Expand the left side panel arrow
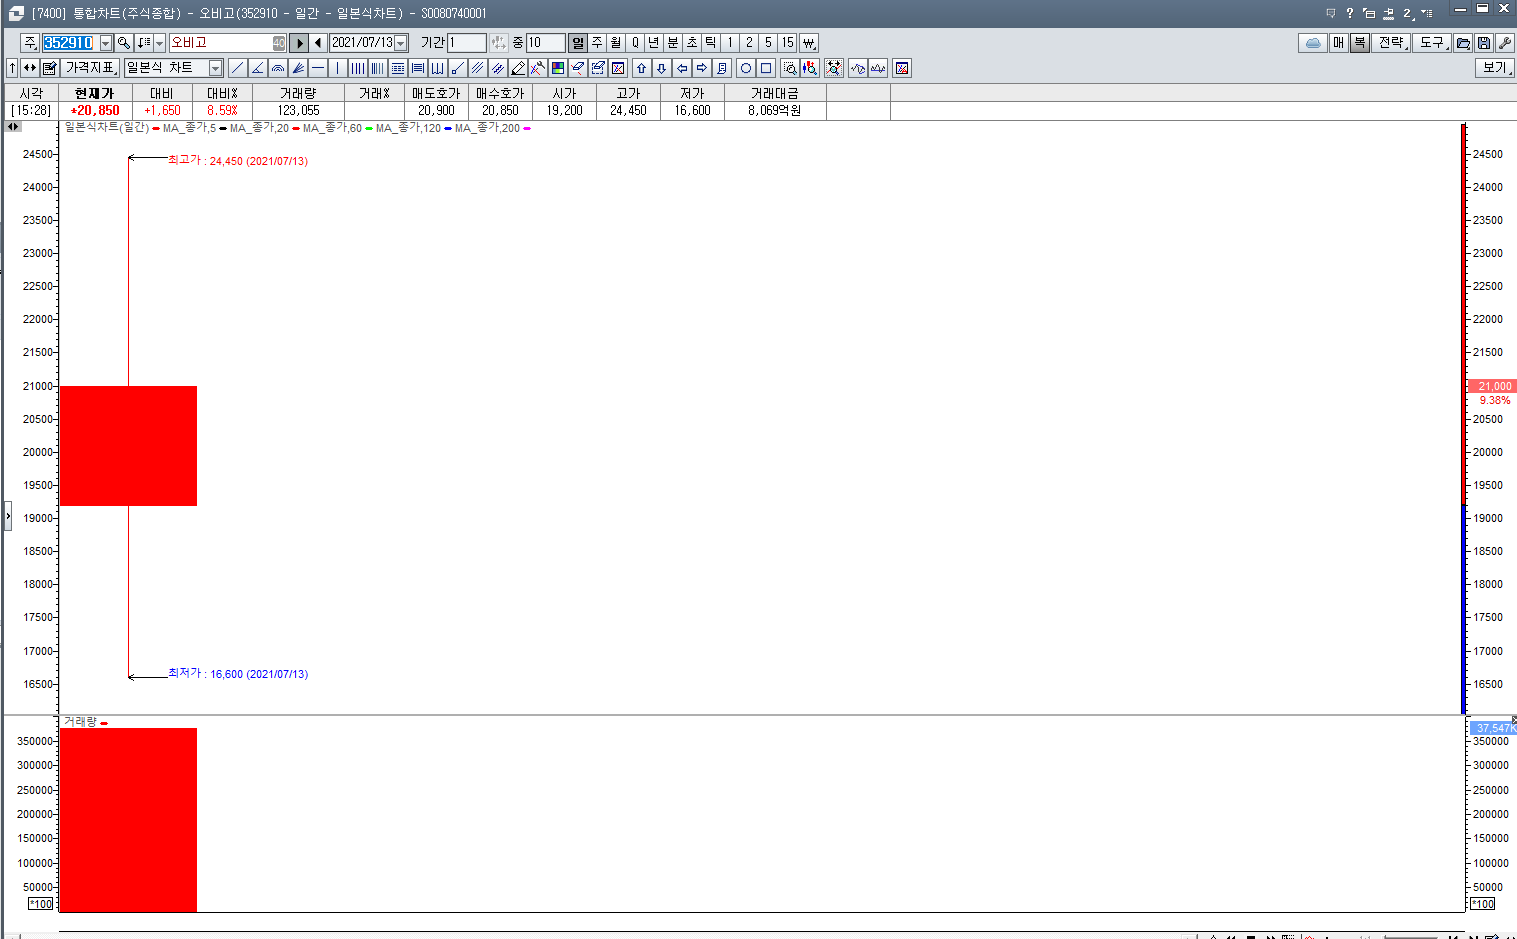This screenshot has height=939, width=1517. [x=8, y=517]
